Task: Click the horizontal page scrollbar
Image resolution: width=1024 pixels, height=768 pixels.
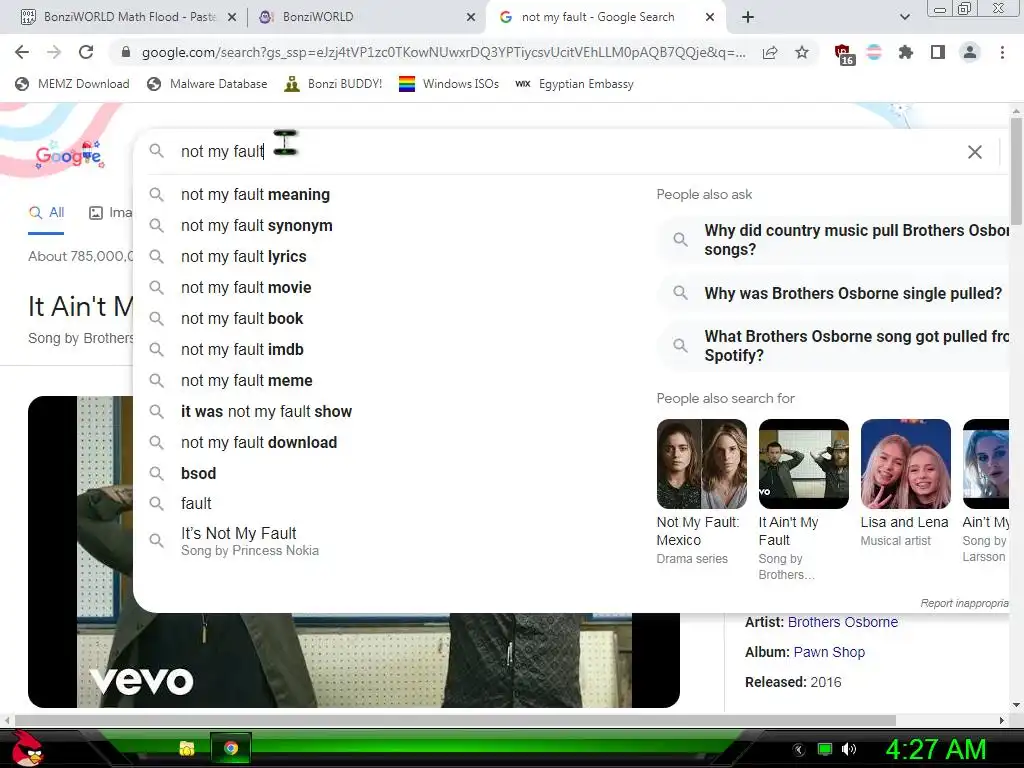Action: click(x=455, y=720)
